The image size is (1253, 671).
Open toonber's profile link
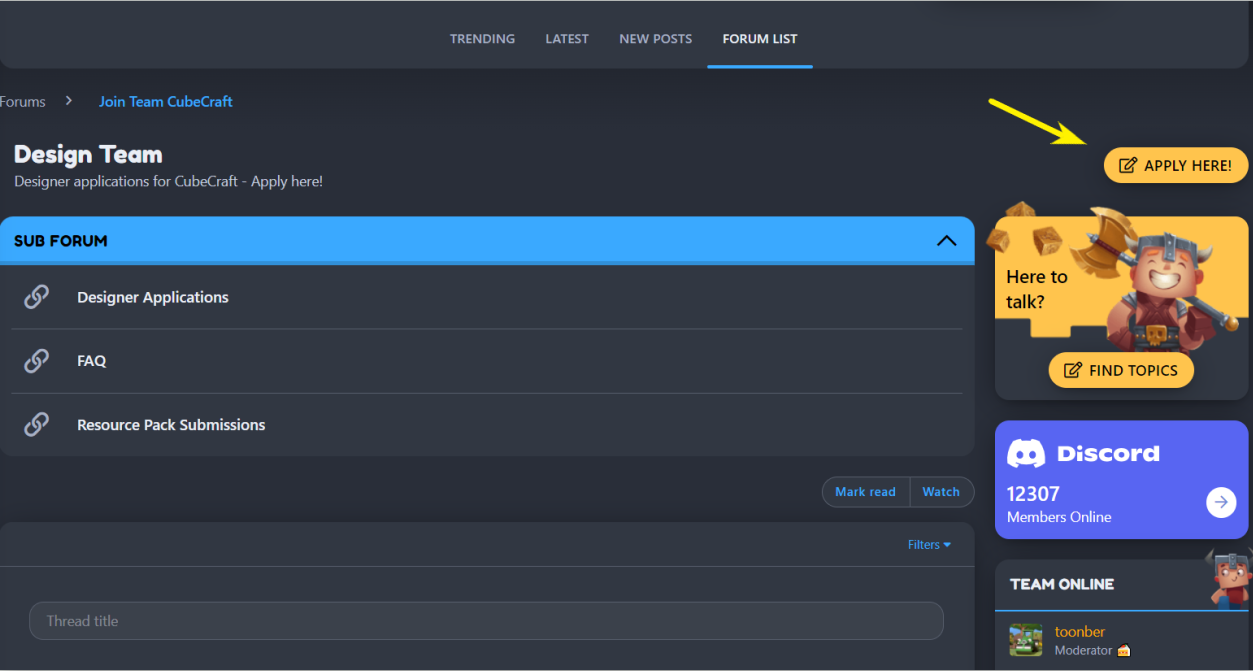pos(1080,632)
